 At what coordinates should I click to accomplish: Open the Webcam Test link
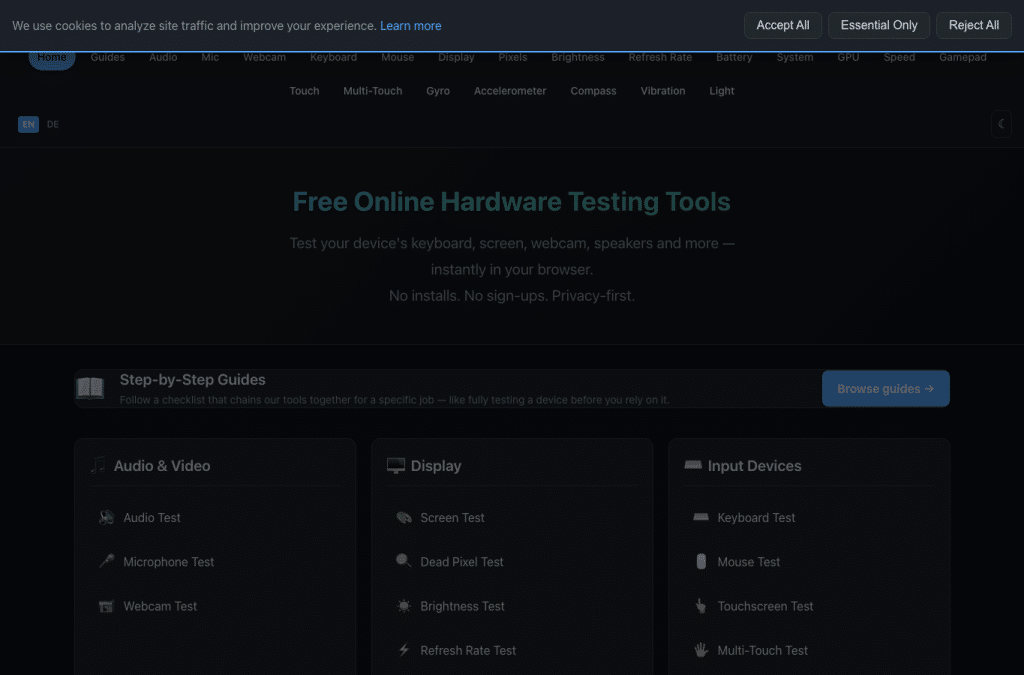click(160, 606)
